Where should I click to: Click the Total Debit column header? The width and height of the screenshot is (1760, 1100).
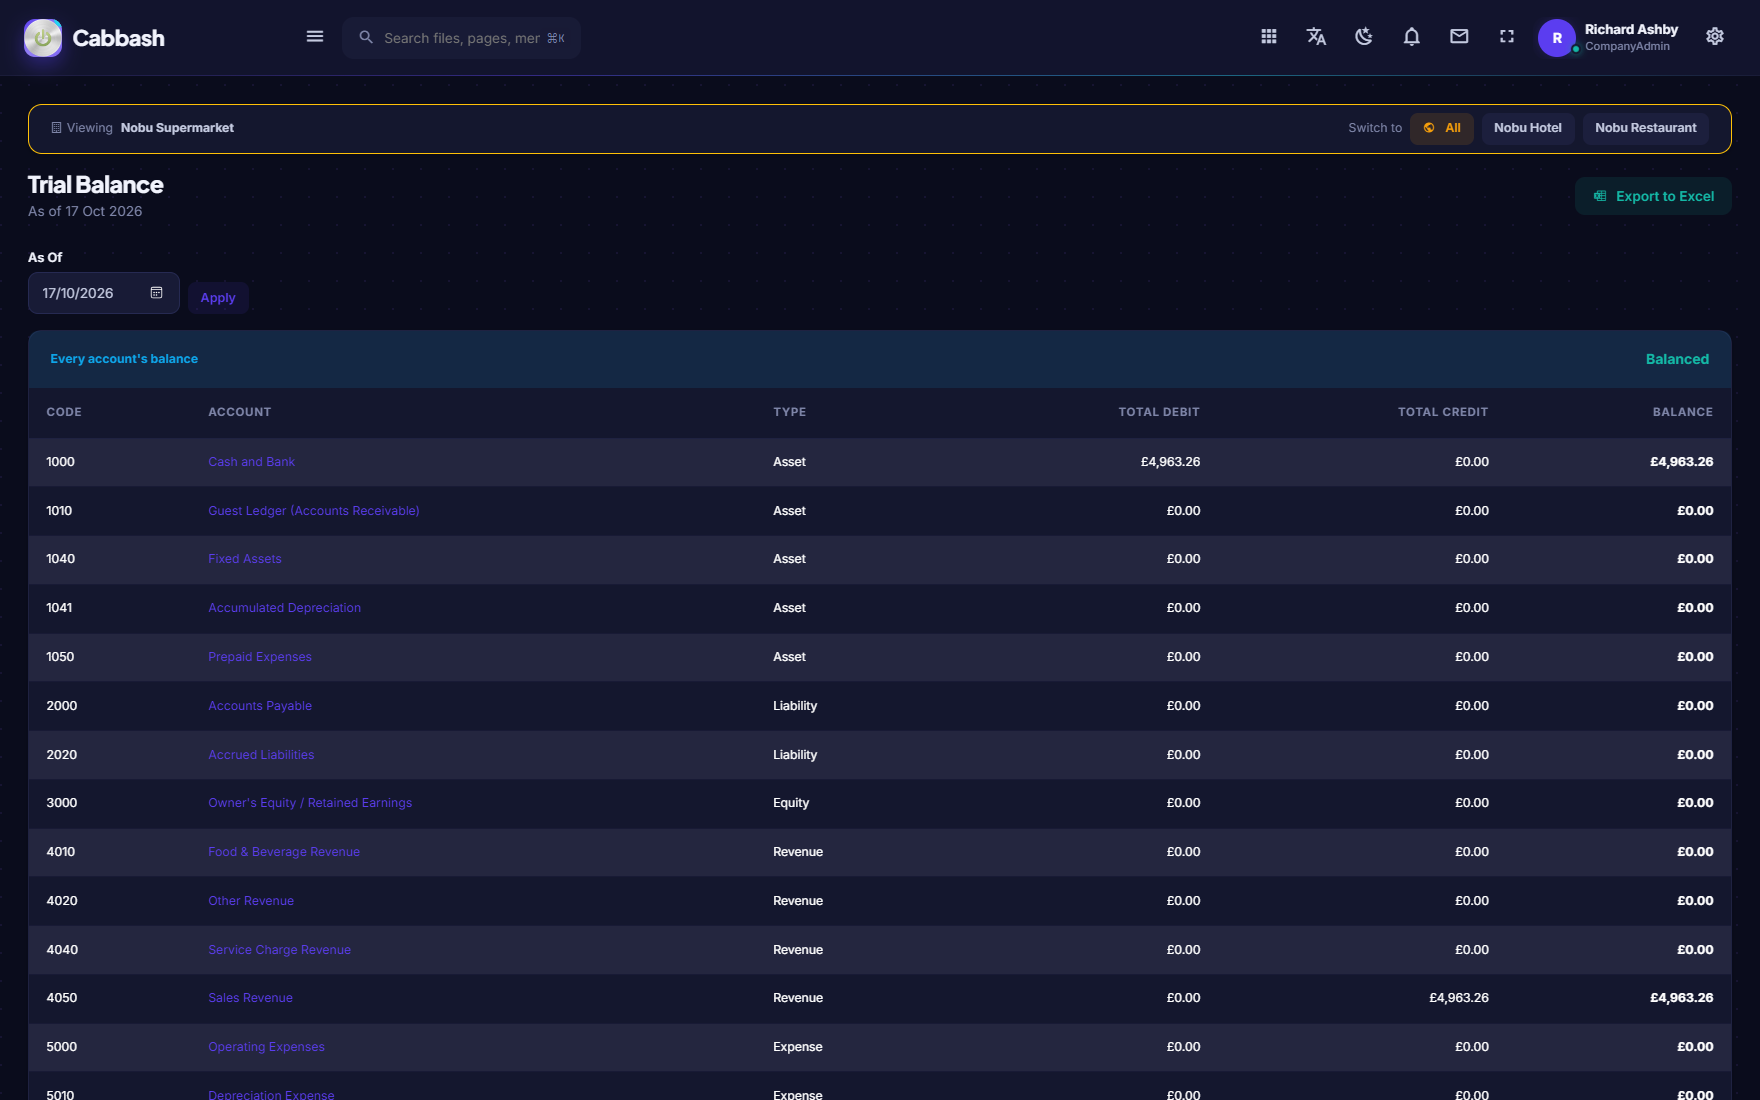tap(1159, 412)
